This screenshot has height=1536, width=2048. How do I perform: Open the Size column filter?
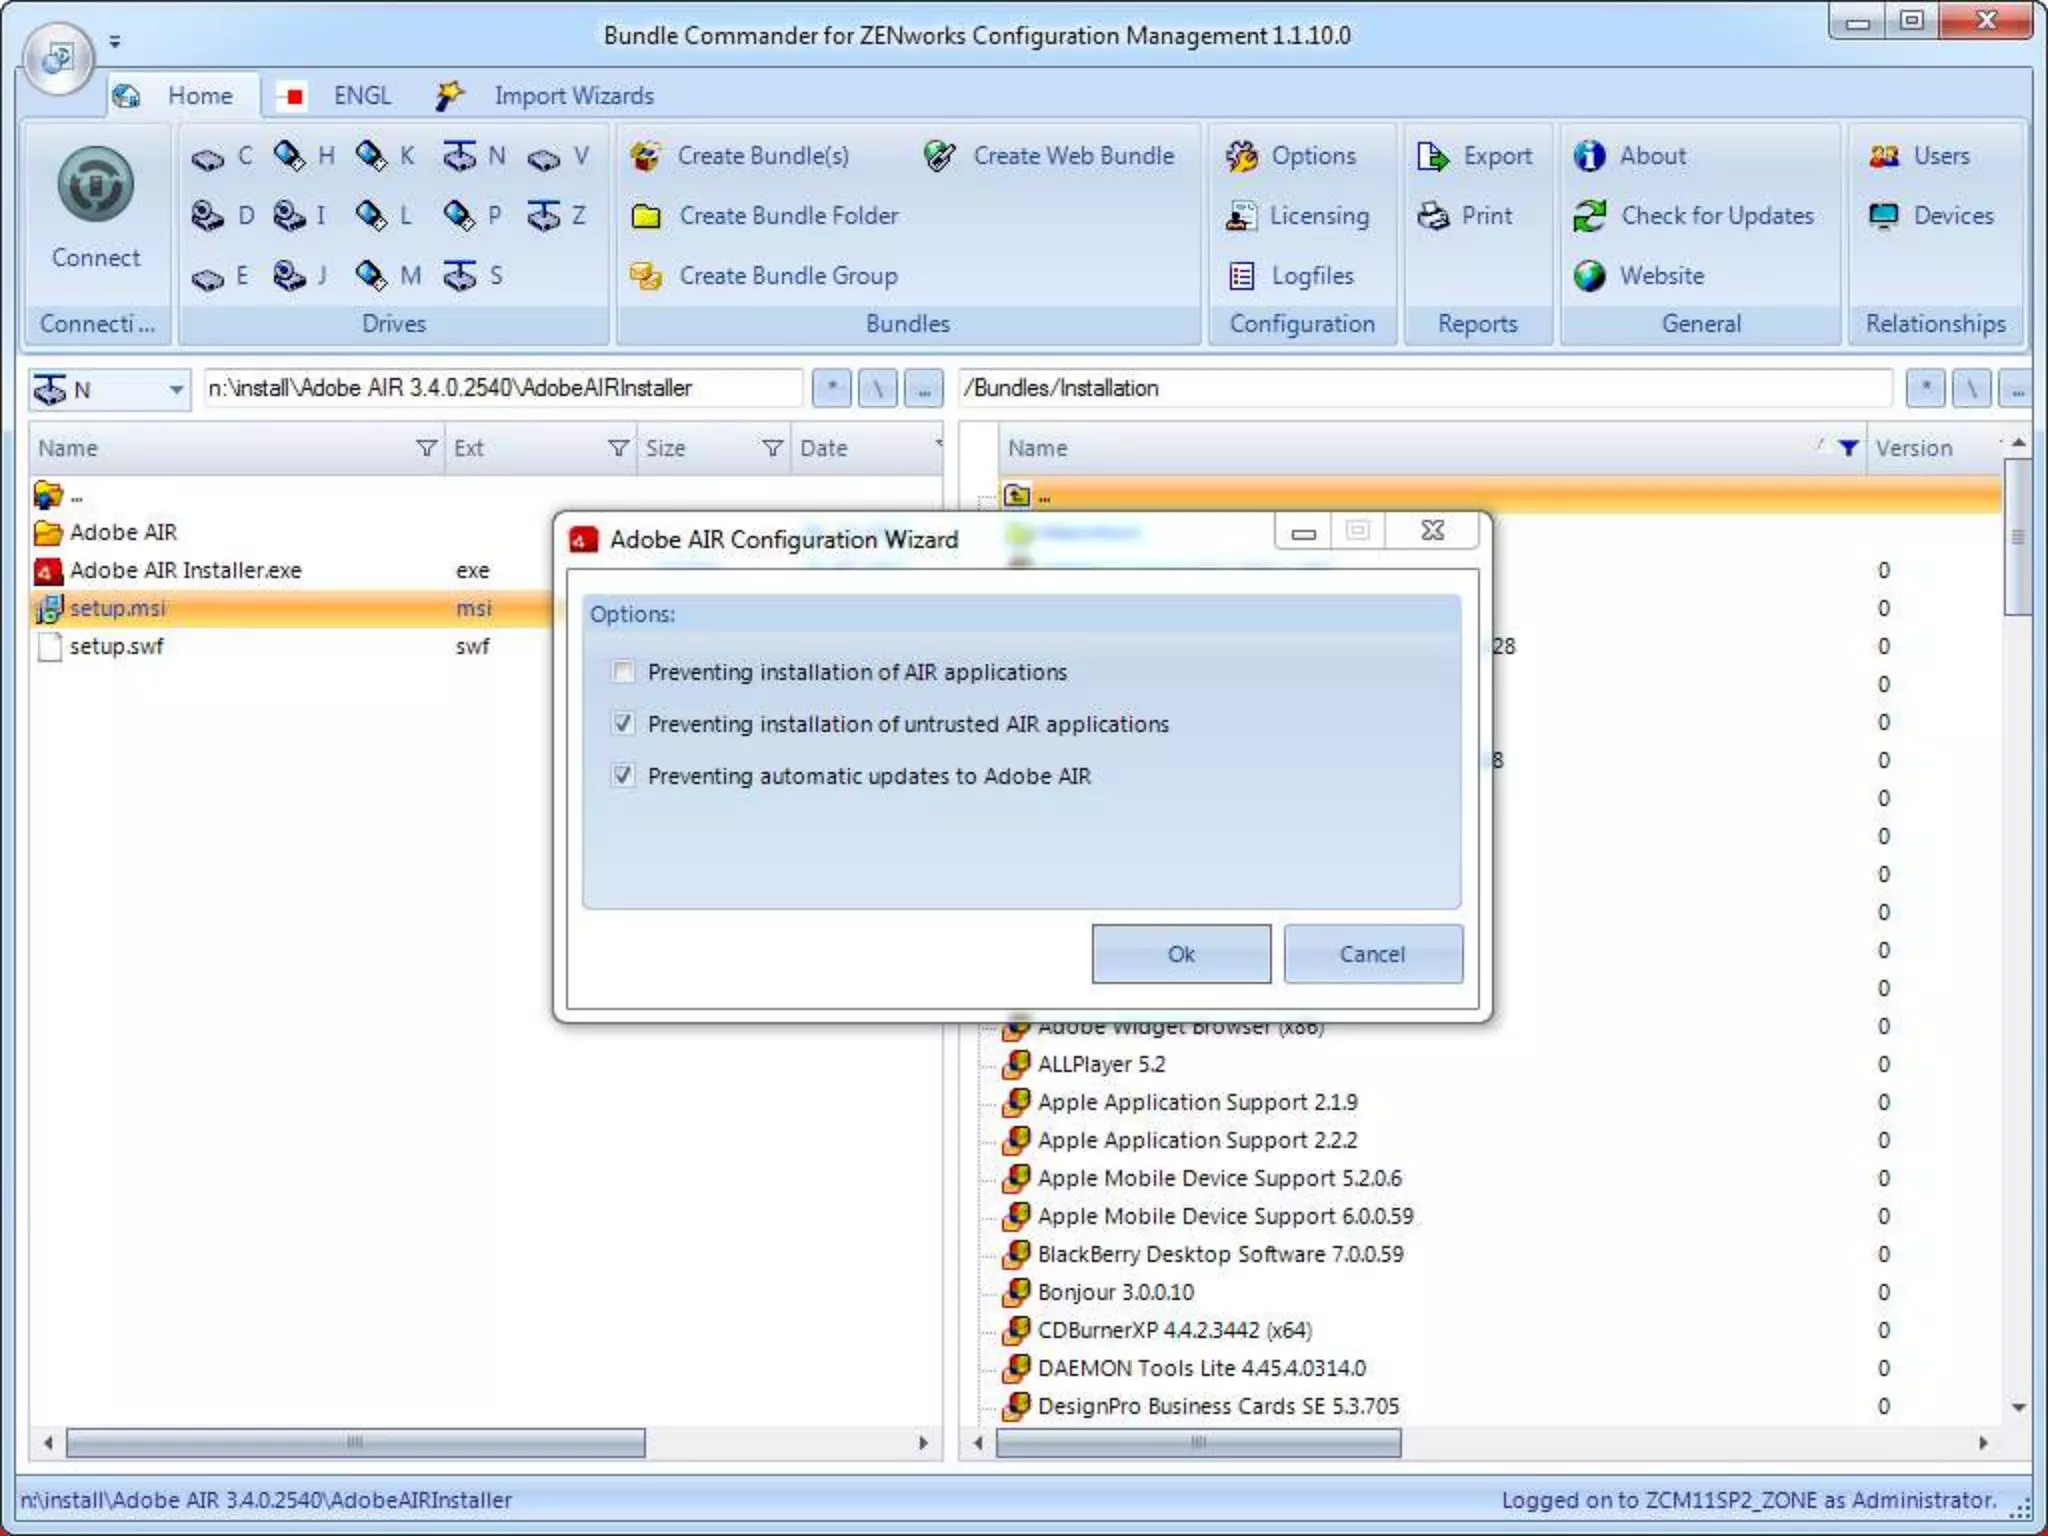tap(772, 448)
